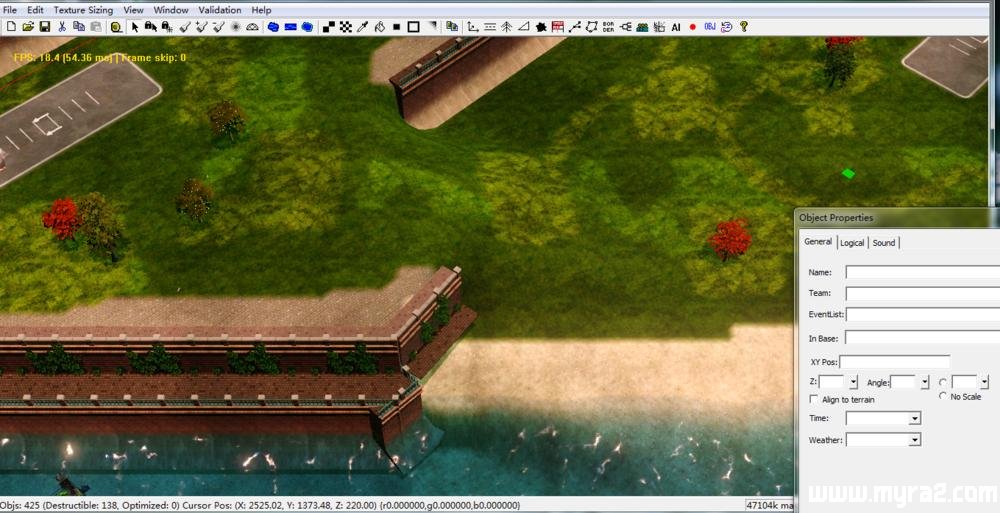Switch to the Sound tab

884,243
